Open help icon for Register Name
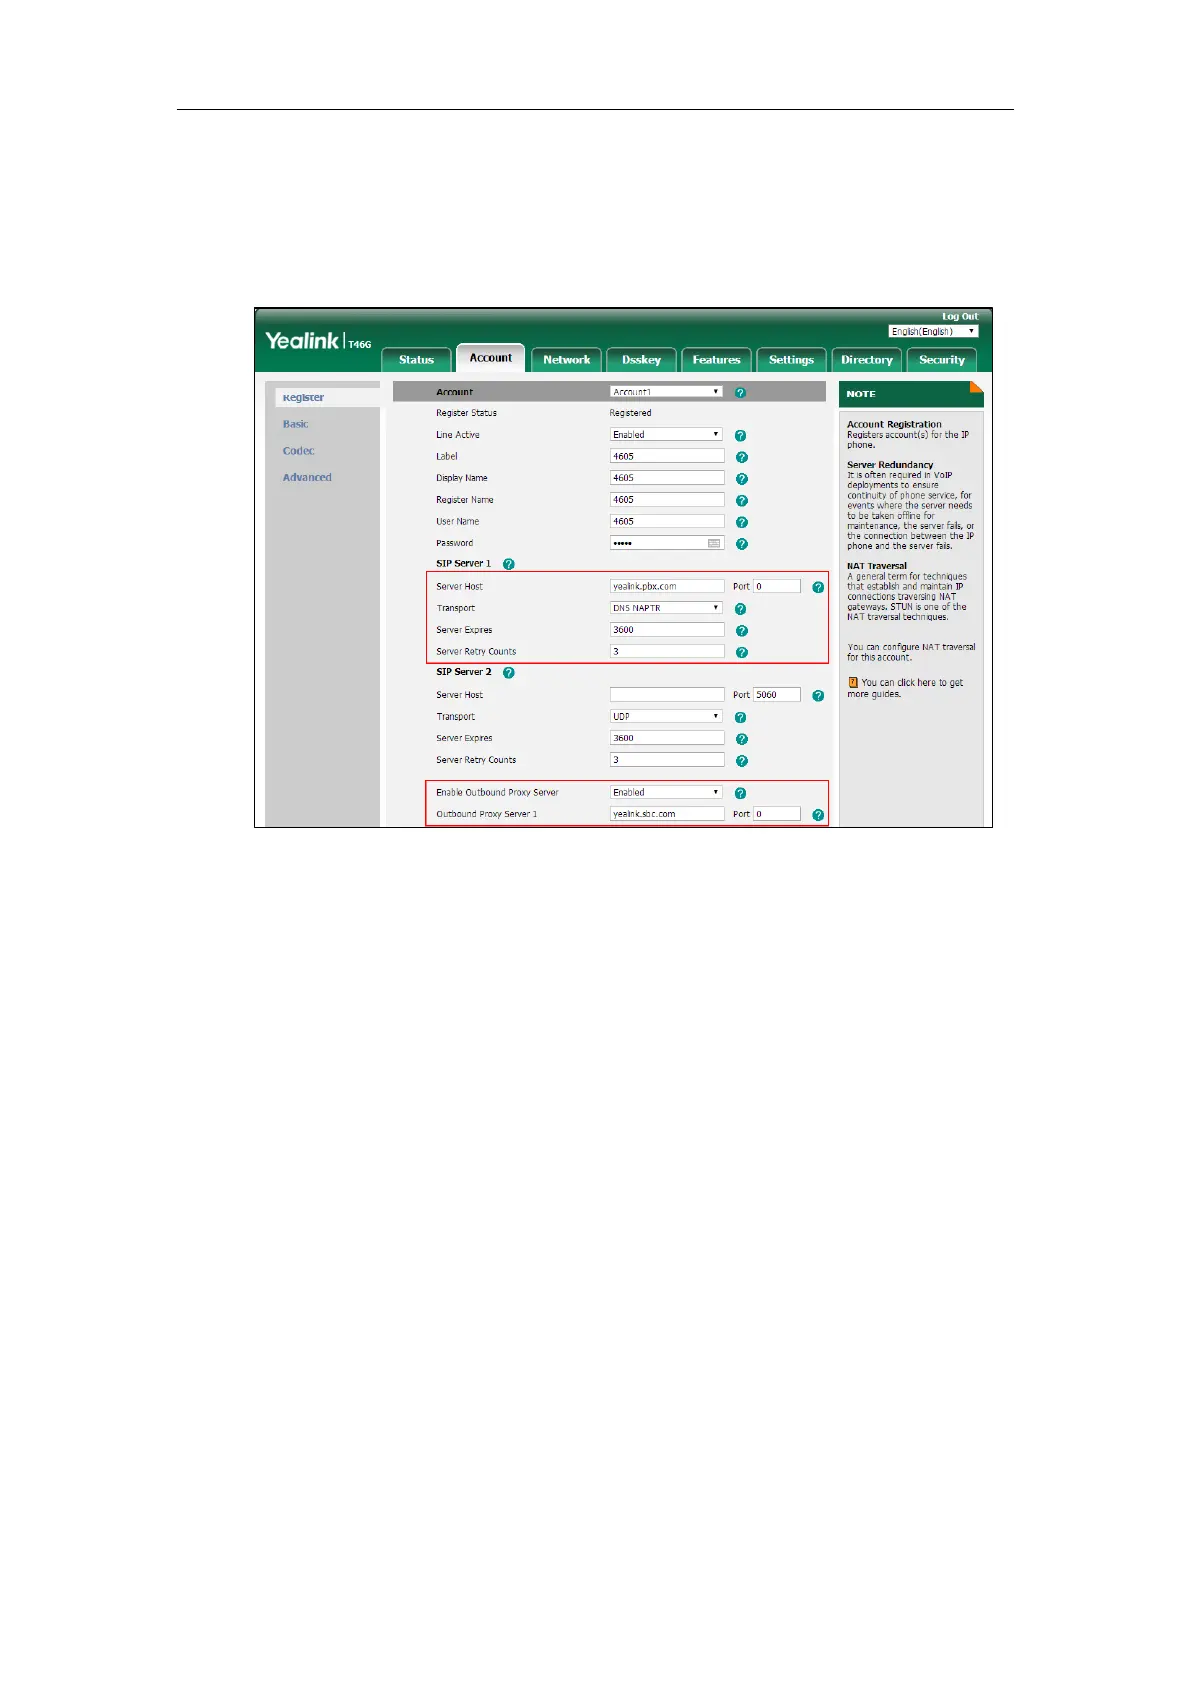The image size is (1191, 1684). [741, 501]
